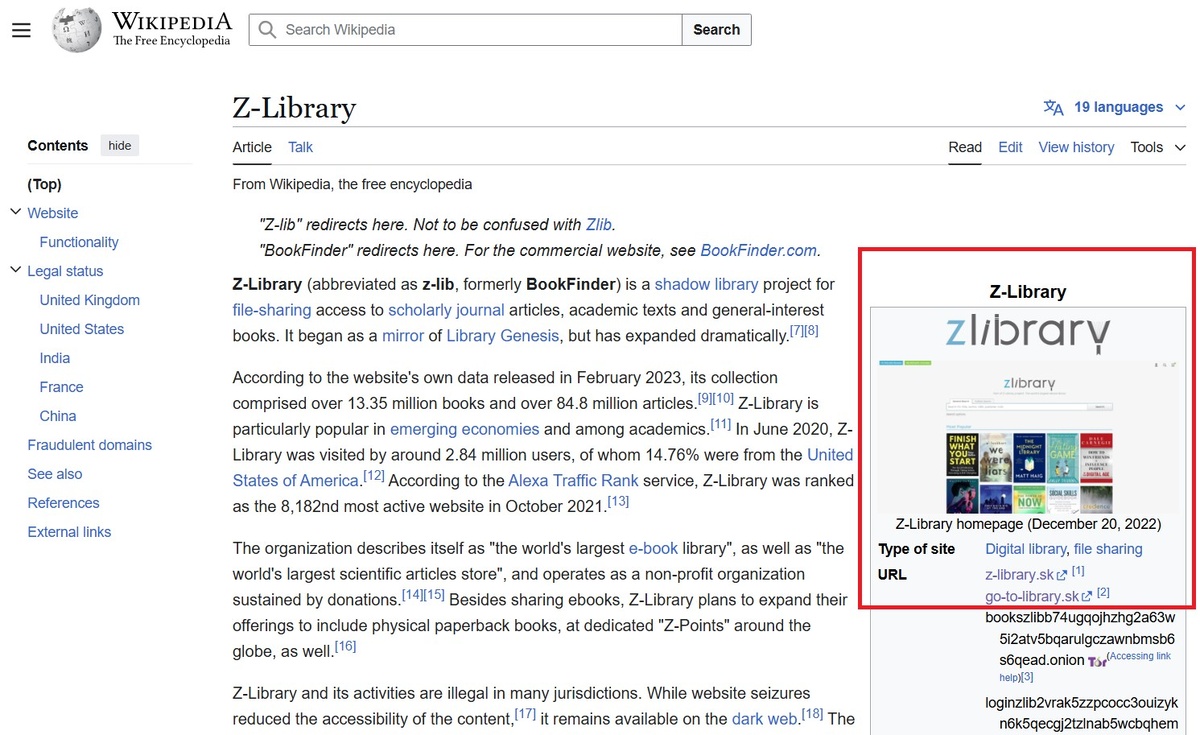The width and height of the screenshot is (1200, 735).
Task: Collapse the Website section in contents
Action: tap(15, 212)
